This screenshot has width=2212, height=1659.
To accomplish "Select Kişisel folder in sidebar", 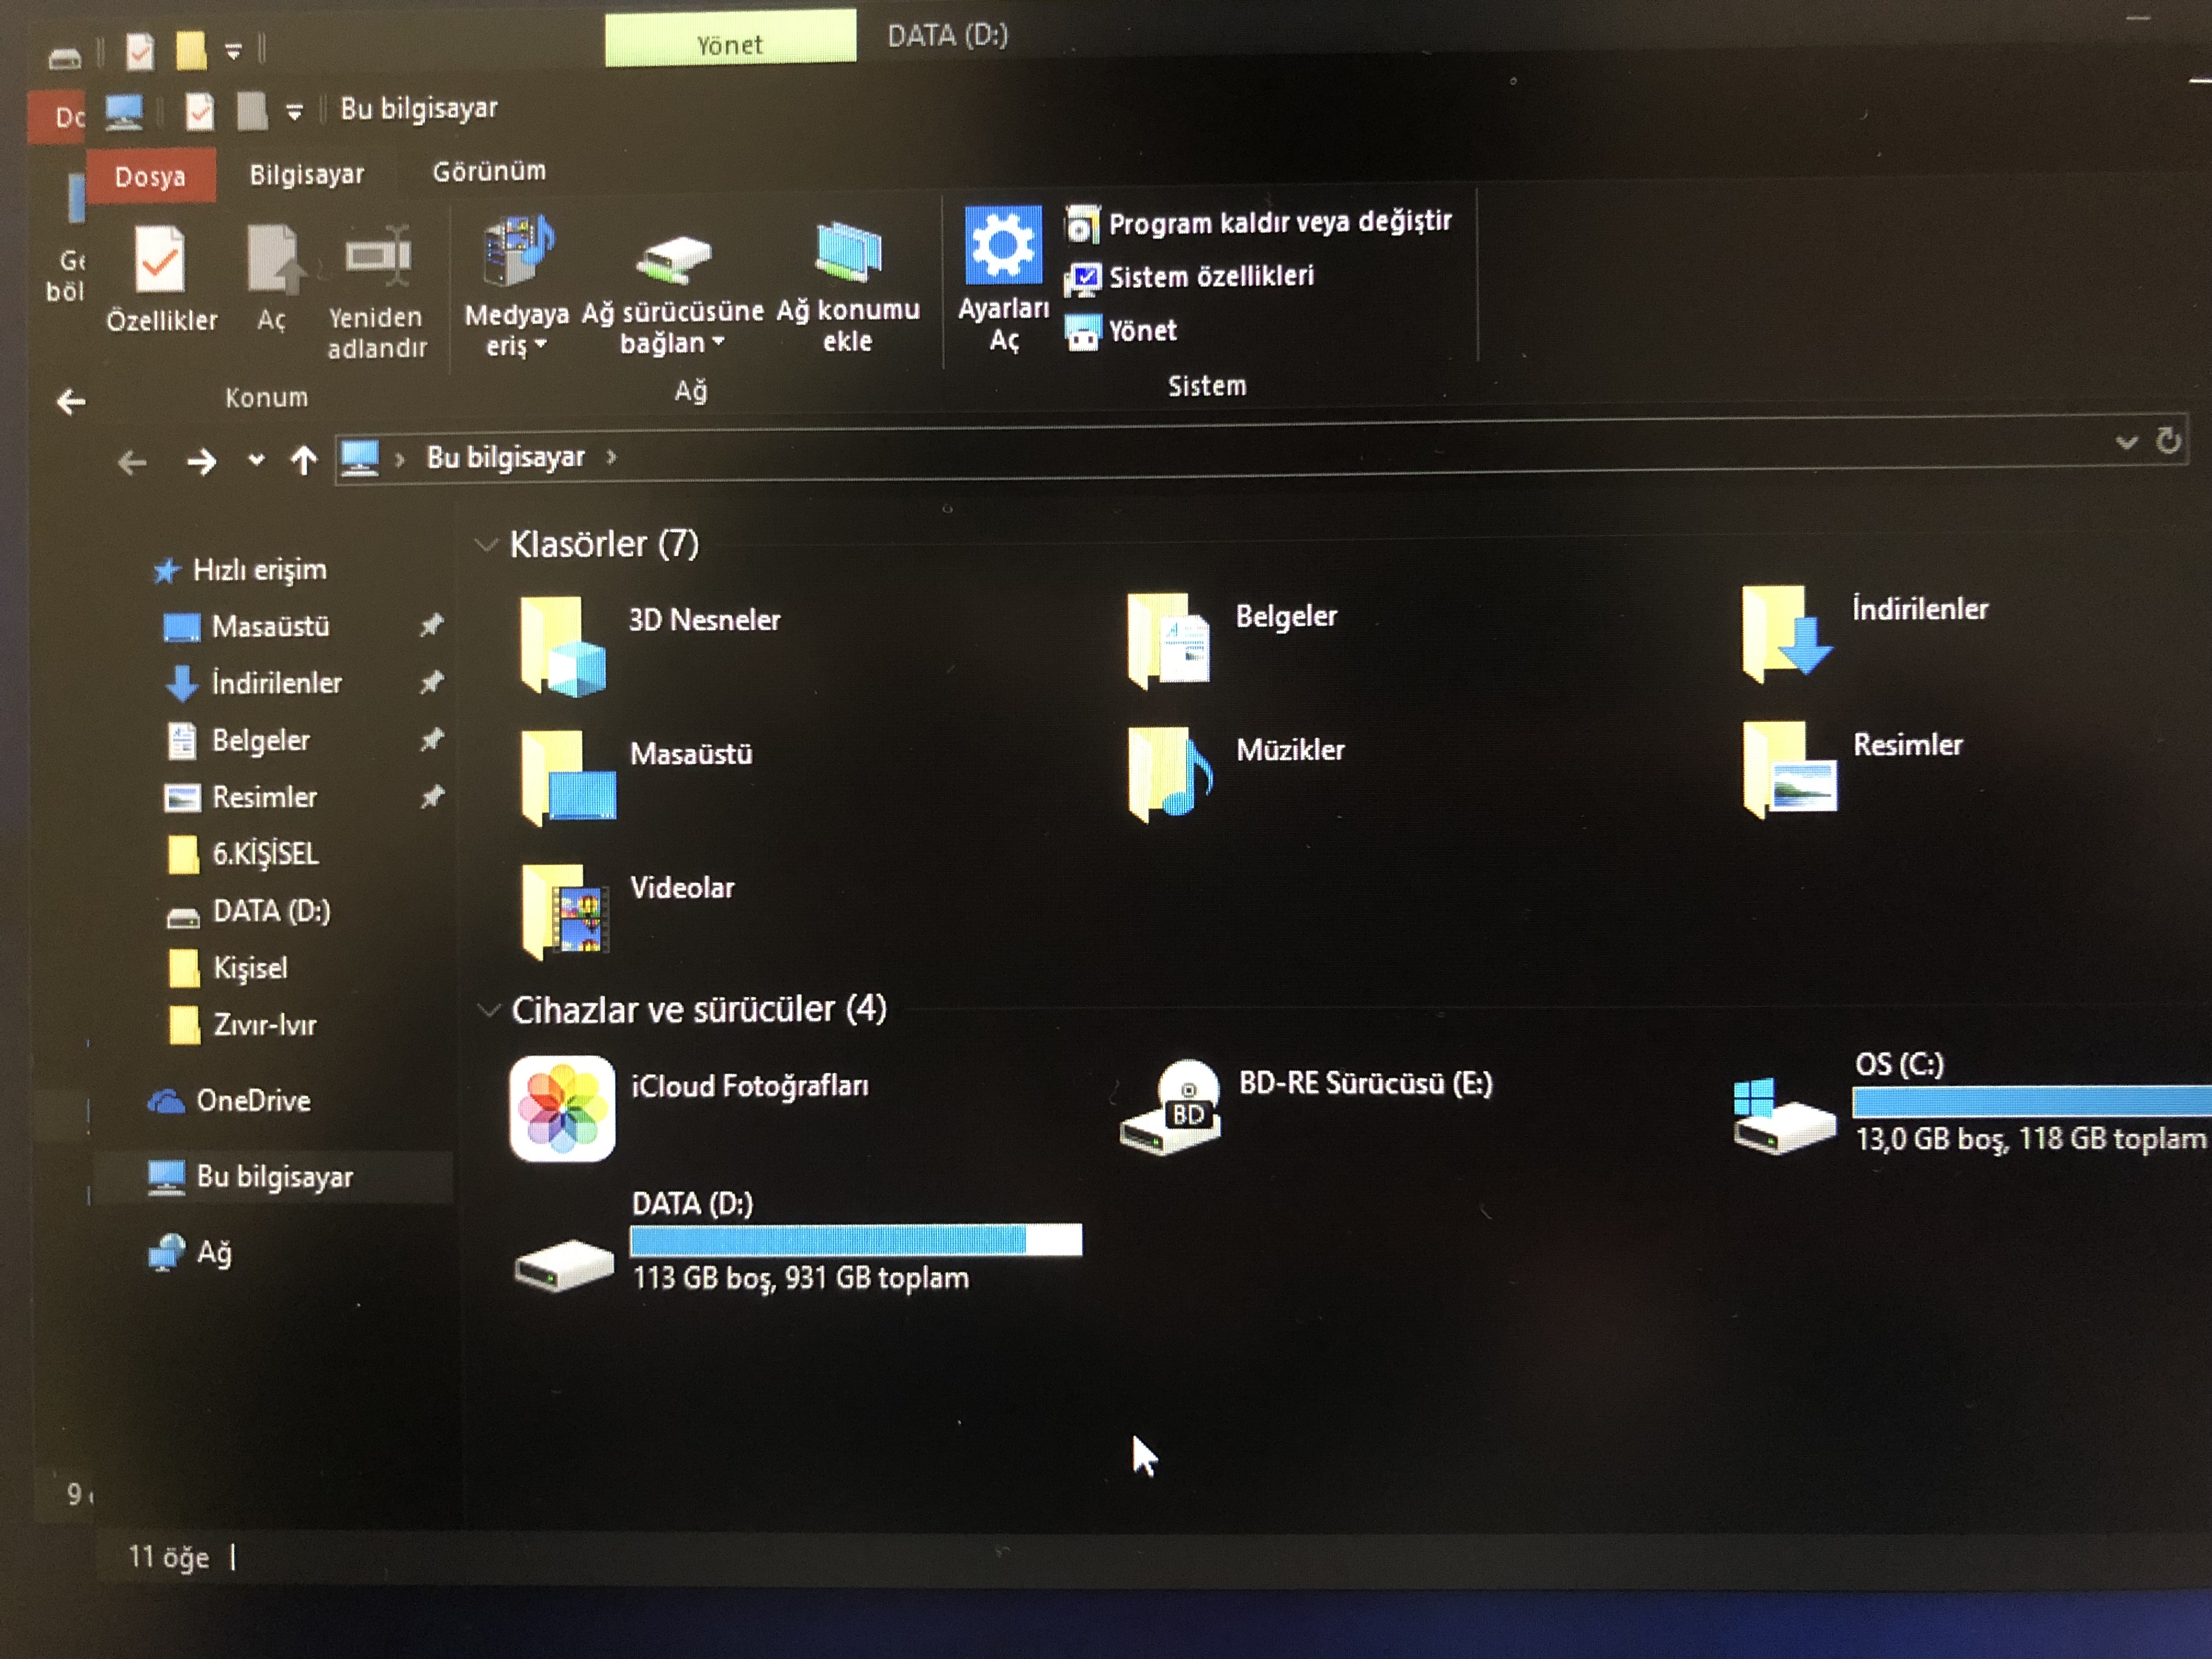I will click(x=228, y=968).
